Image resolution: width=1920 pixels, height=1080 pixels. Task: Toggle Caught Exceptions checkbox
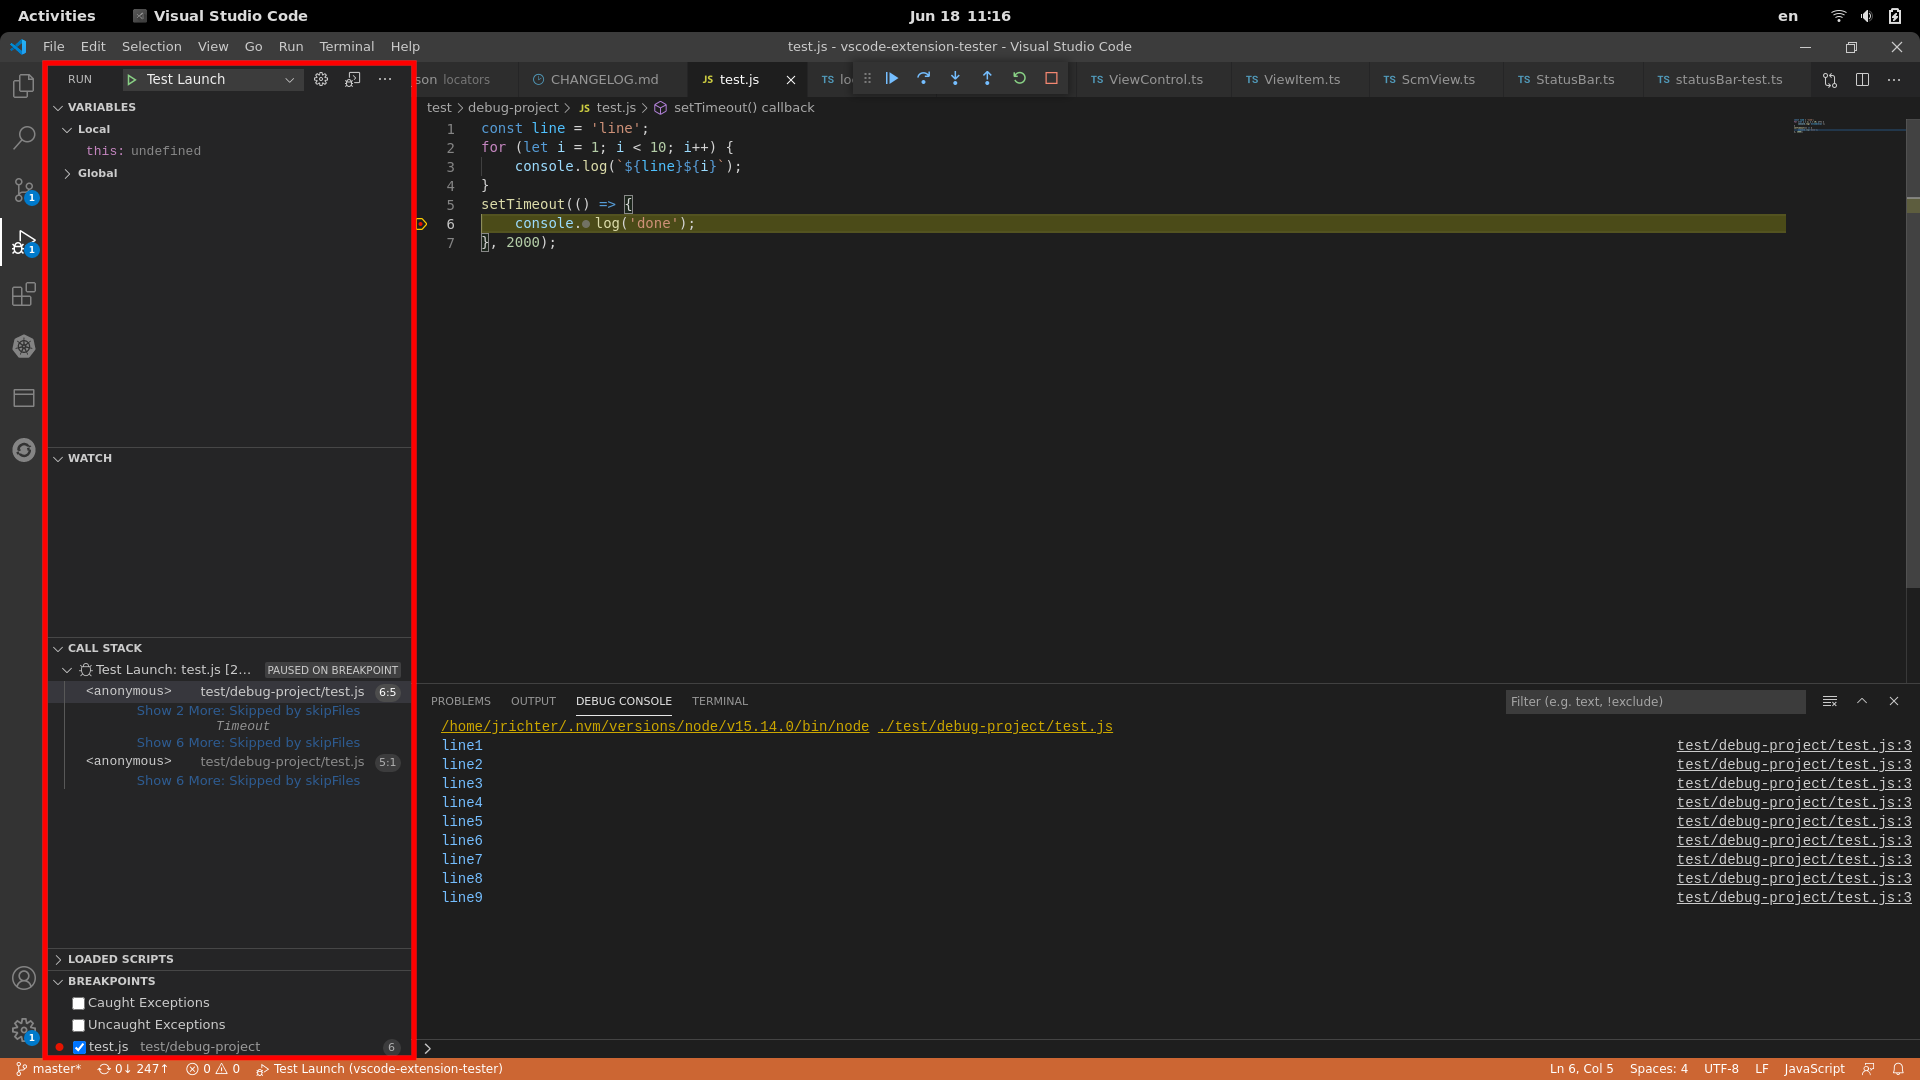click(x=78, y=1003)
